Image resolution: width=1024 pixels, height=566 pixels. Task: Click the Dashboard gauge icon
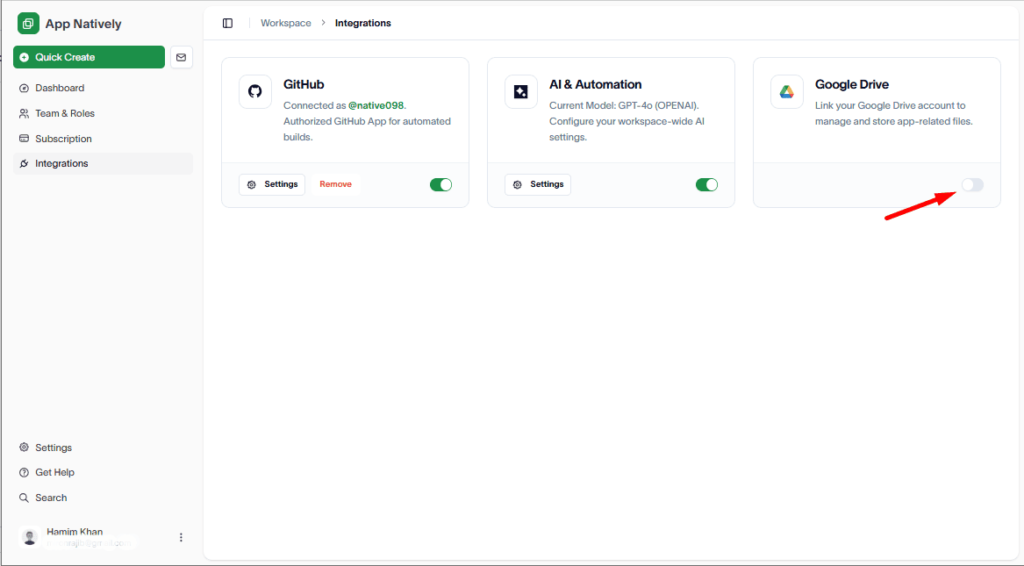(24, 88)
